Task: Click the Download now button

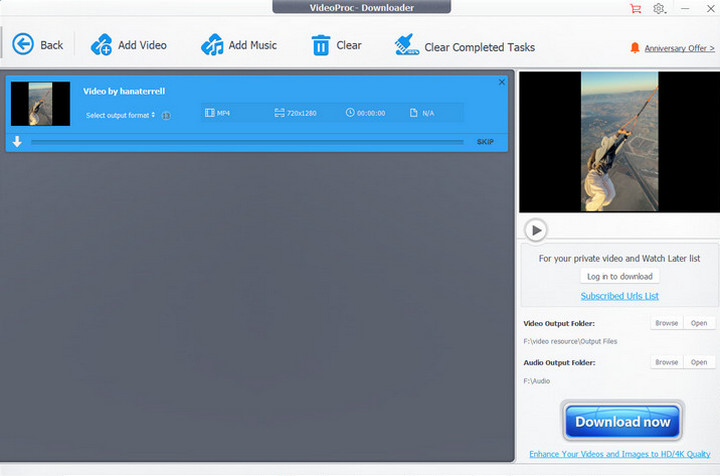Action: coord(623,421)
